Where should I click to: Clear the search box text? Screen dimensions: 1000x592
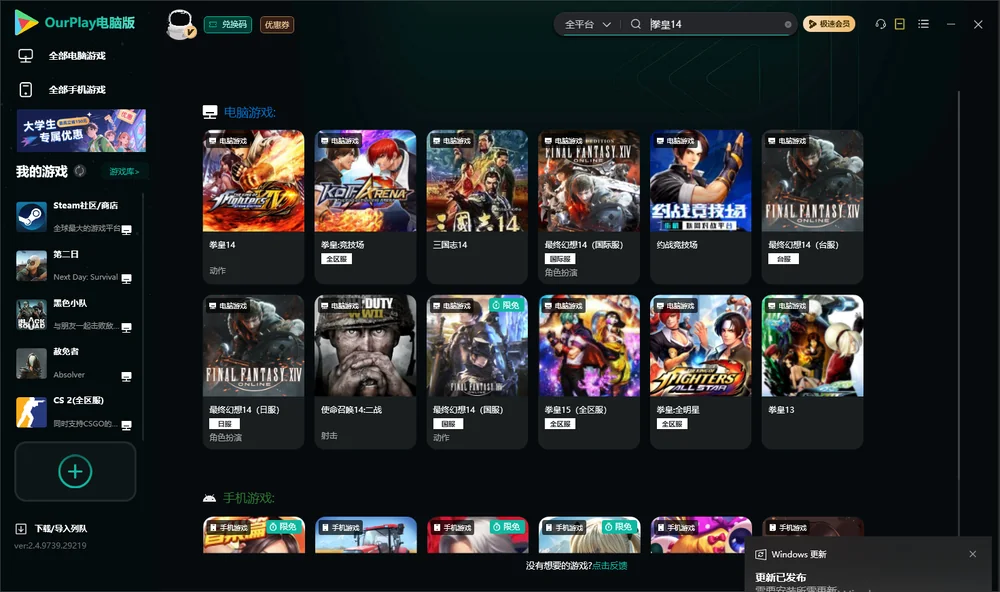(788, 24)
